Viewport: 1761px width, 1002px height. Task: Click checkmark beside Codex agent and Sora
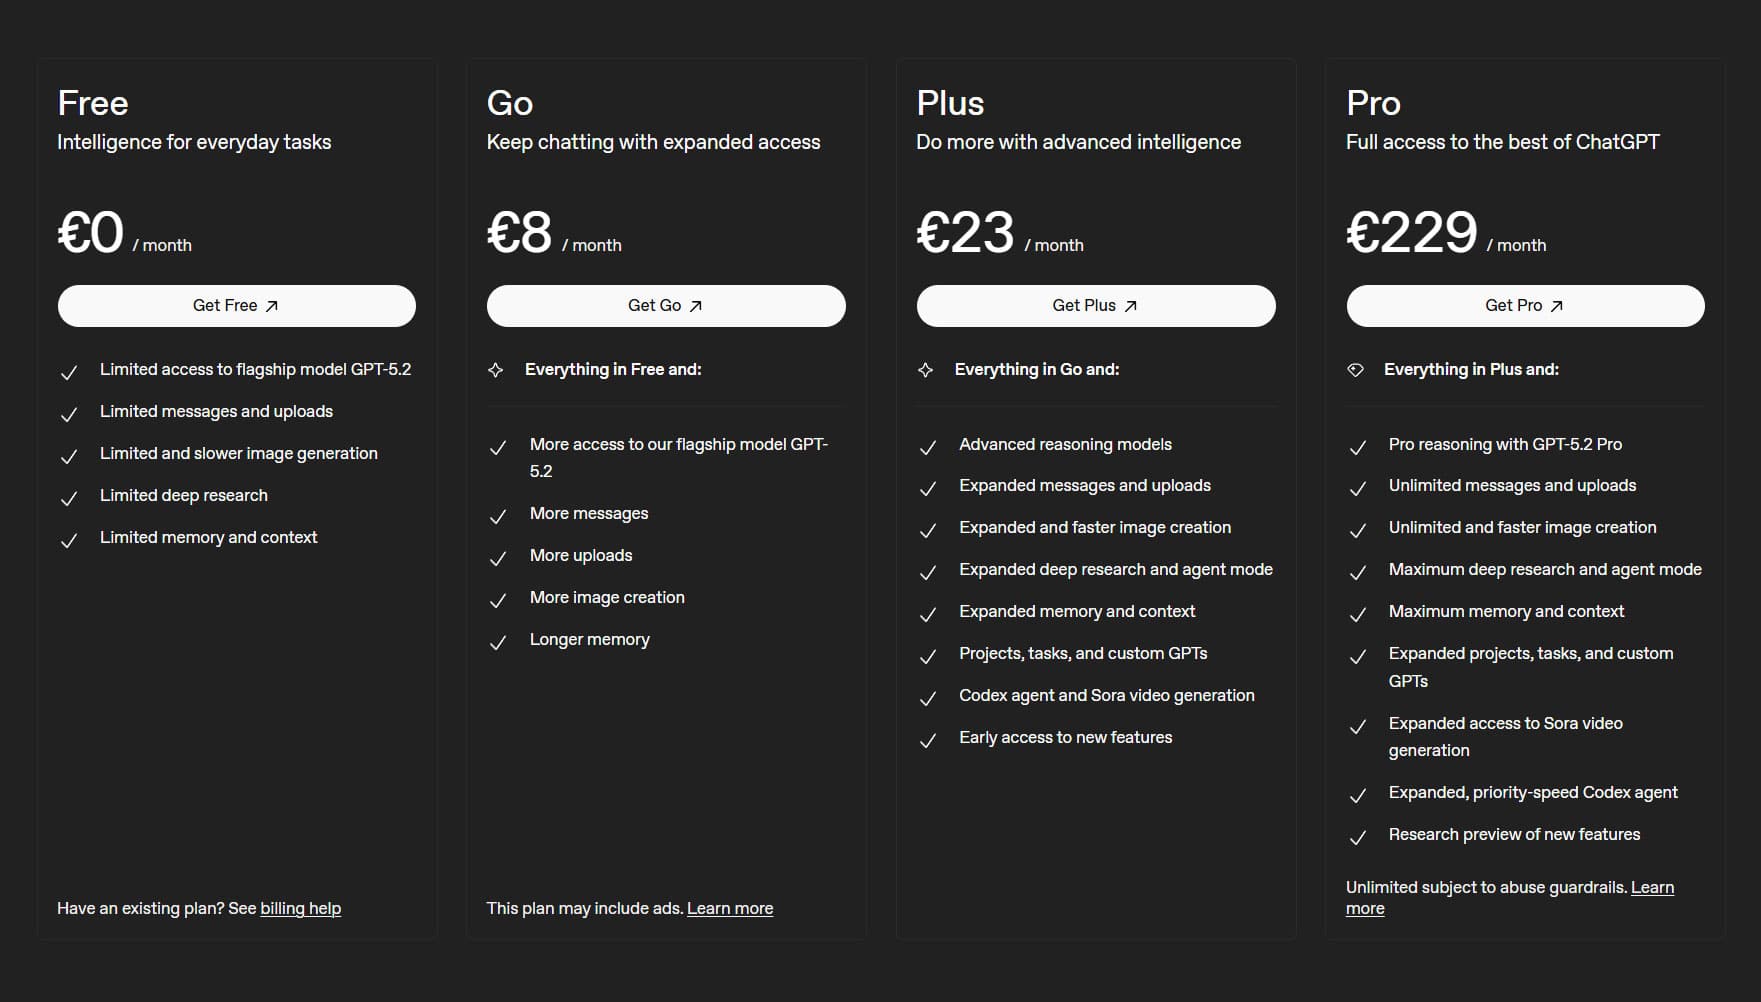point(928,698)
